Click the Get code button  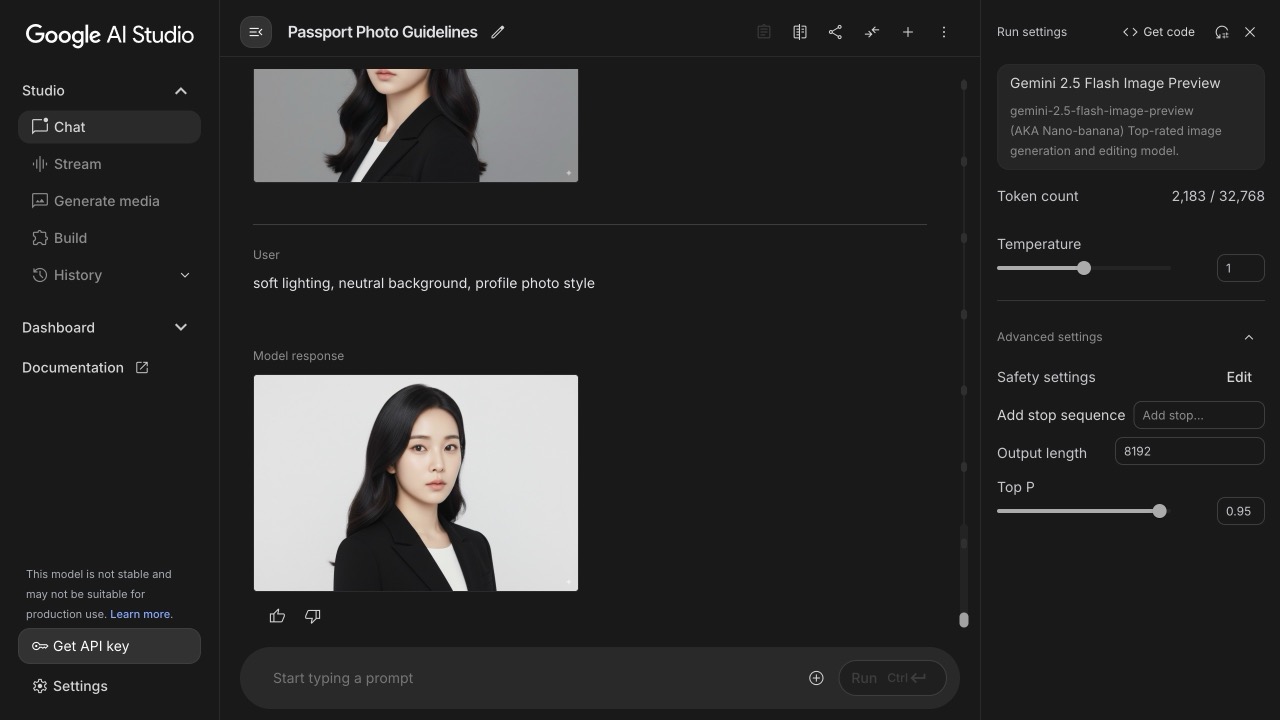[x=1159, y=32]
